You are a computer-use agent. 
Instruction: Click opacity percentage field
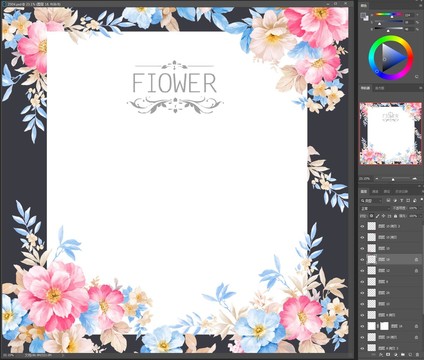[413, 208]
